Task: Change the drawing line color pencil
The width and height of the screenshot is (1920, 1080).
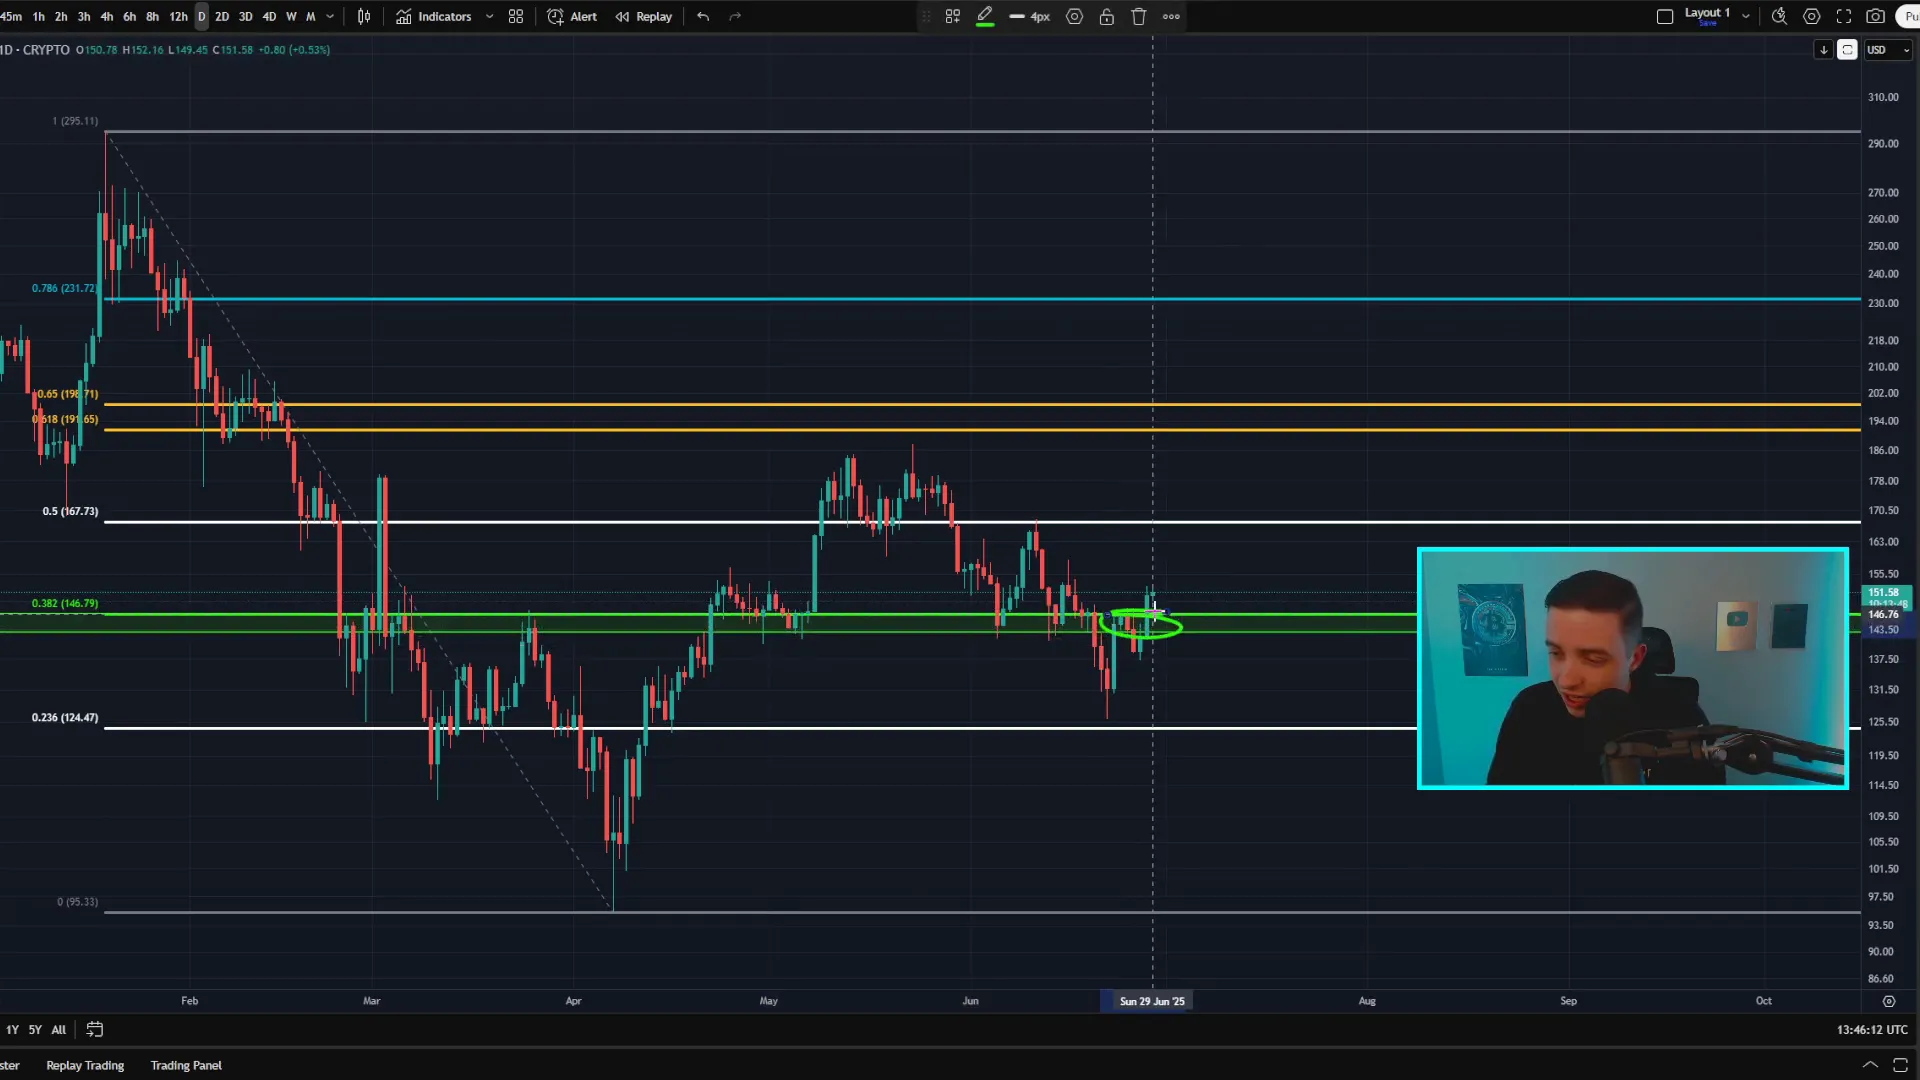Action: [985, 16]
